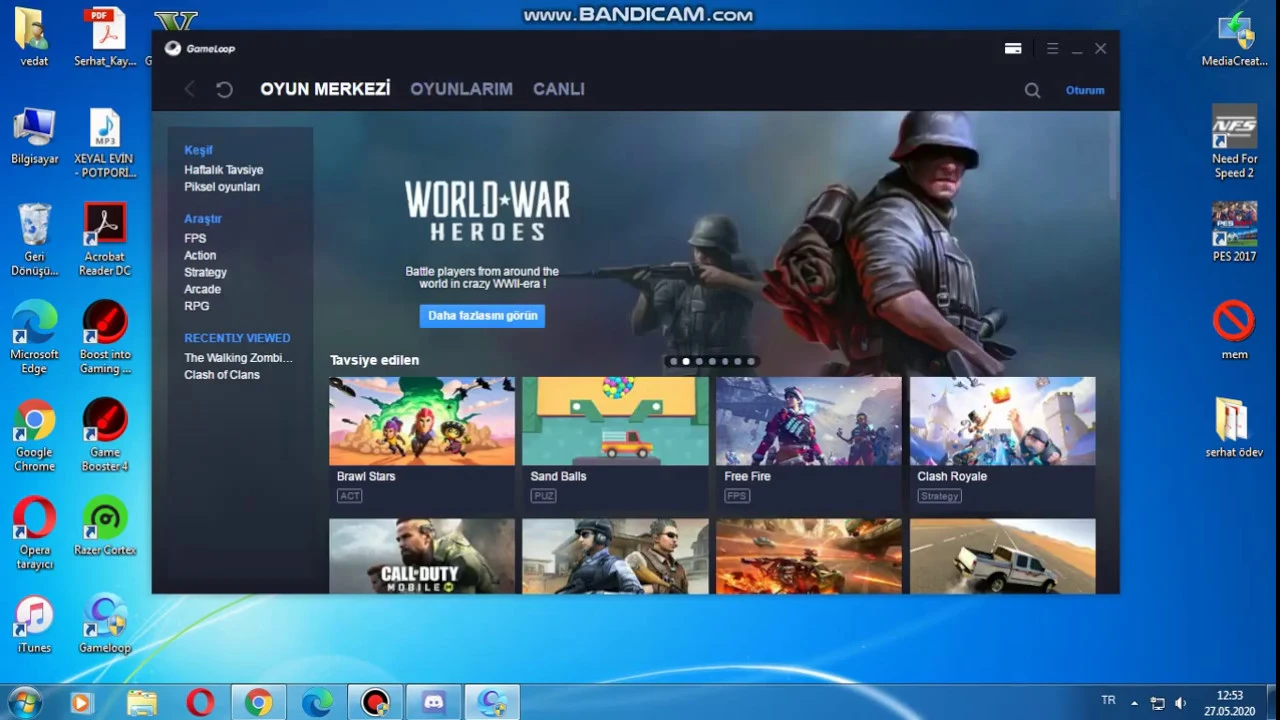Select Action category
This screenshot has width=1280, height=720.
200,256
